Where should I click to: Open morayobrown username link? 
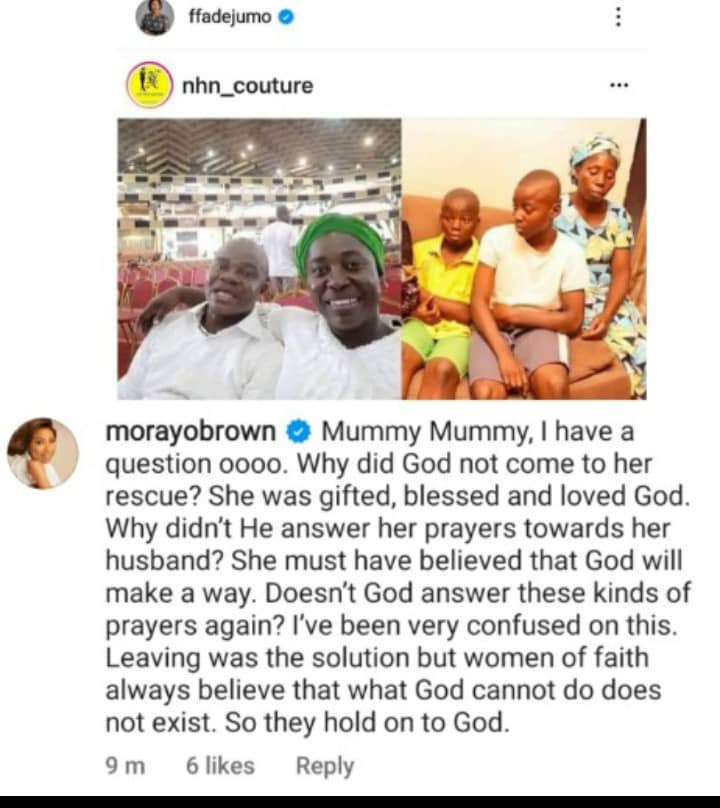(x=191, y=431)
